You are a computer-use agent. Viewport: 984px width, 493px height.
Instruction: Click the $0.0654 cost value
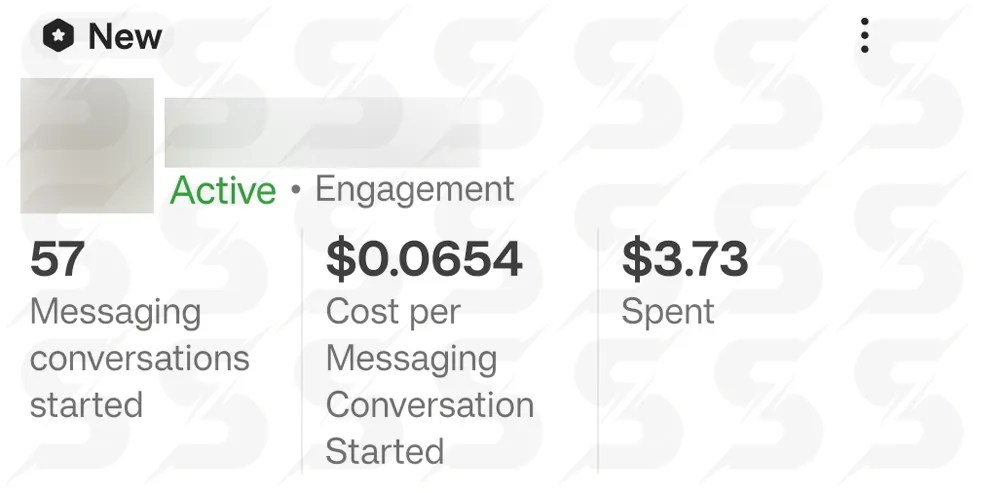click(424, 260)
